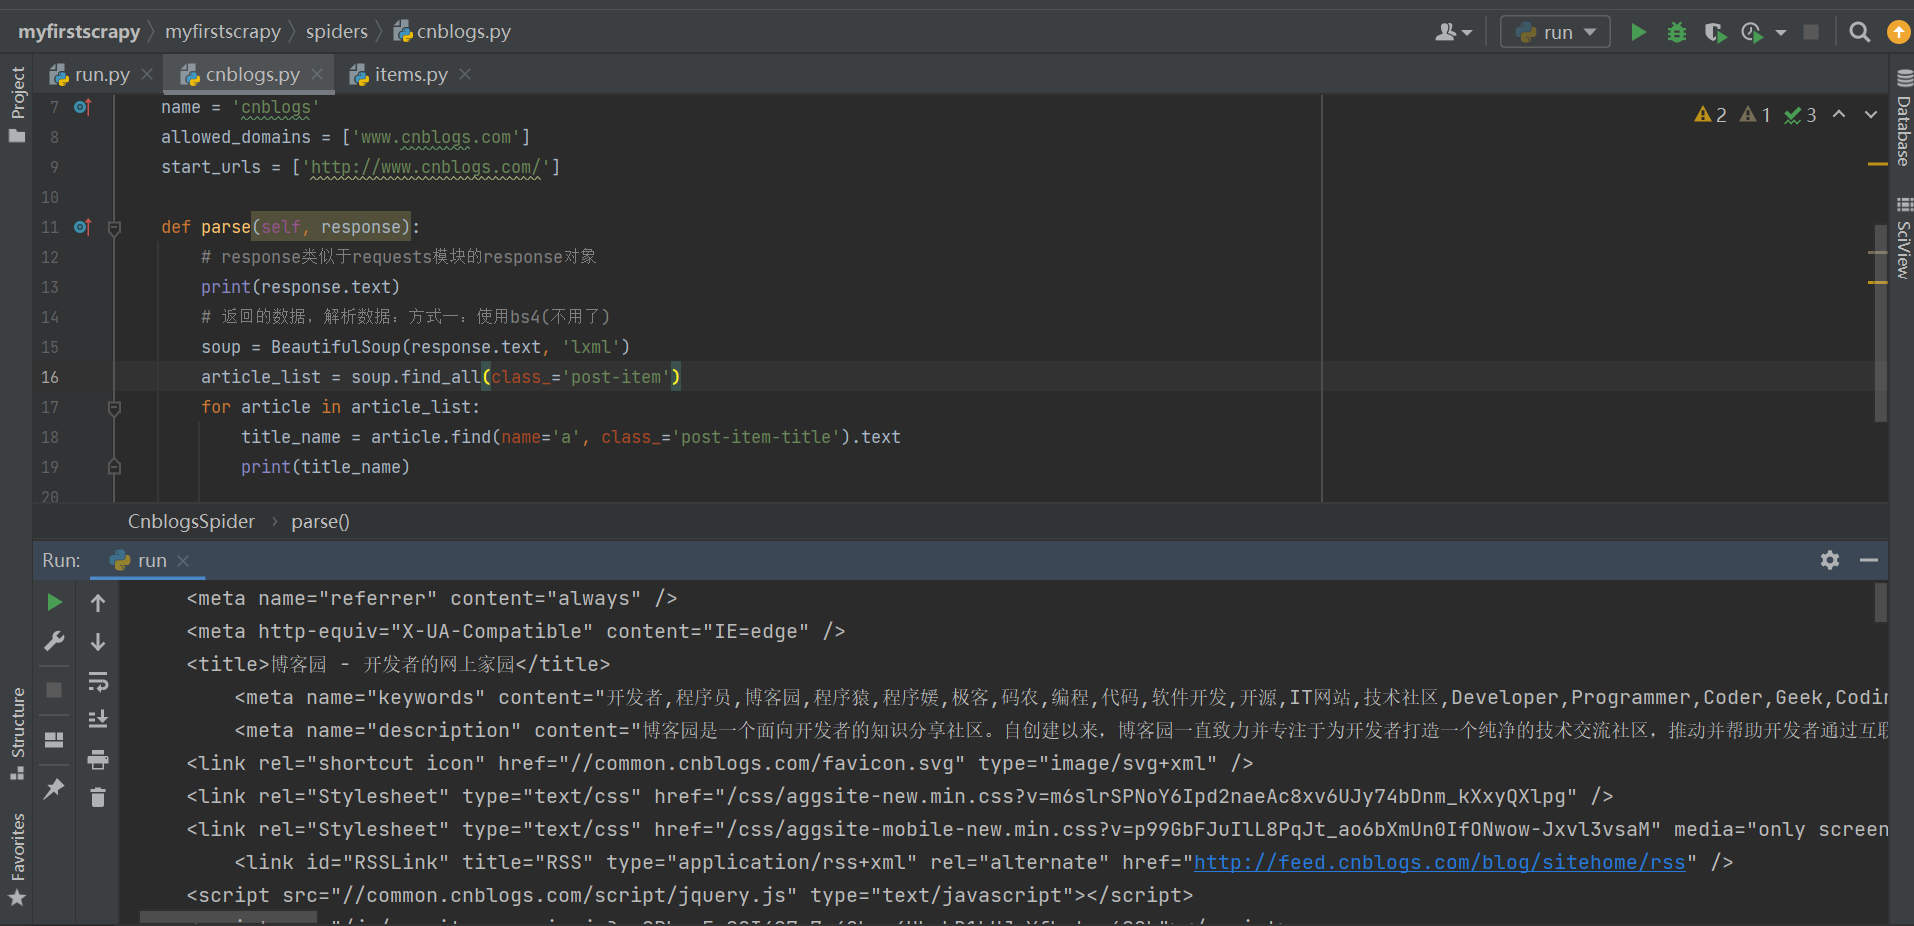Image resolution: width=1914 pixels, height=926 pixels.
Task: Click 'BeautifulSoup' on line 15
Action: [x=336, y=347]
